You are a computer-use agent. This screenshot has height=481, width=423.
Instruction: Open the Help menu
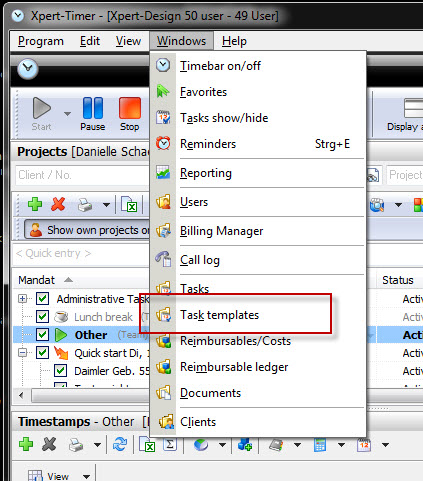click(x=234, y=41)
